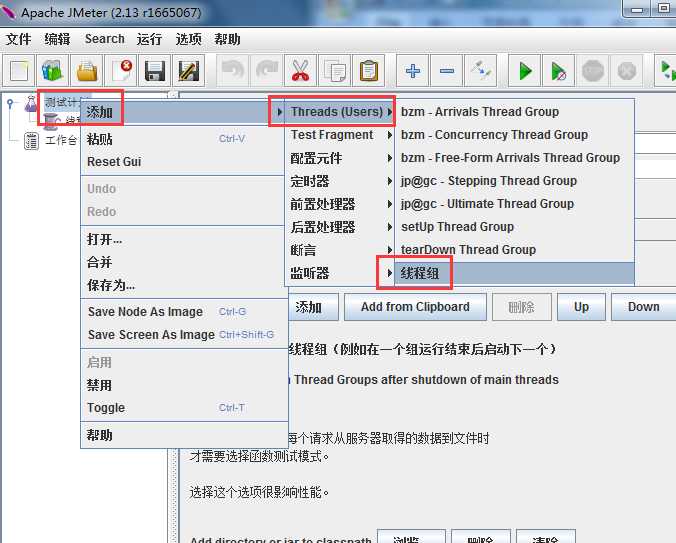
Task: Choose 合并 in context menu
Action: (184, 262)
